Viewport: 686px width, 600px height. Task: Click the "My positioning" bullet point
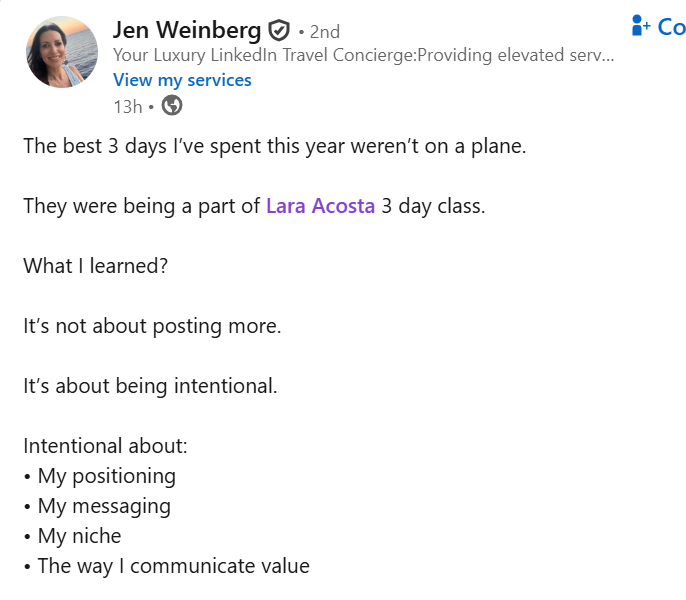click(106, 476)
